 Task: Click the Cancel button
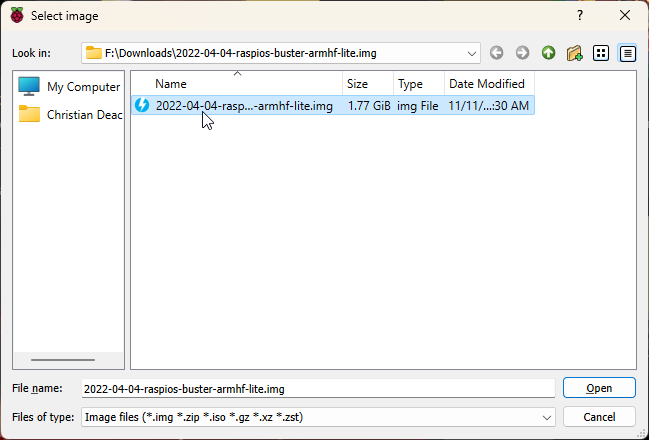coord(599,416)
